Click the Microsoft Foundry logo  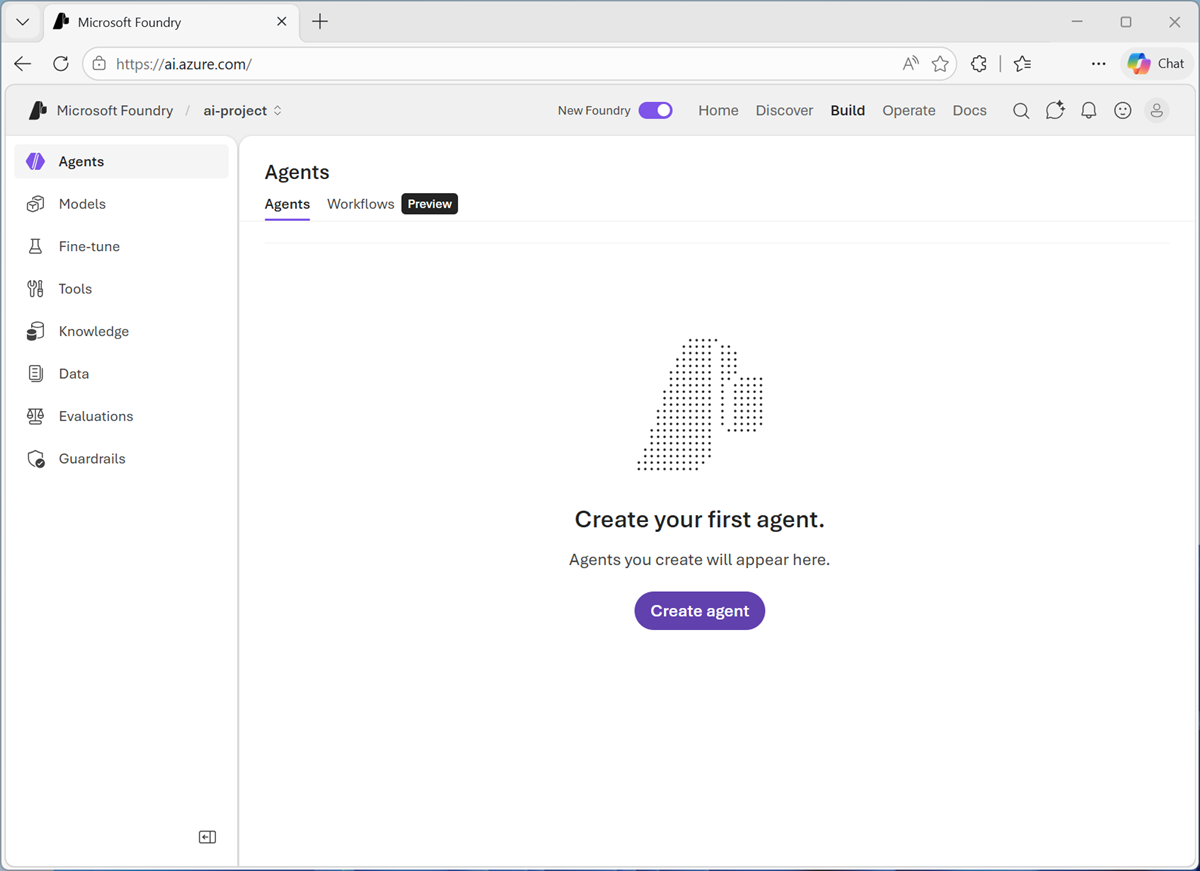[38, 110]
